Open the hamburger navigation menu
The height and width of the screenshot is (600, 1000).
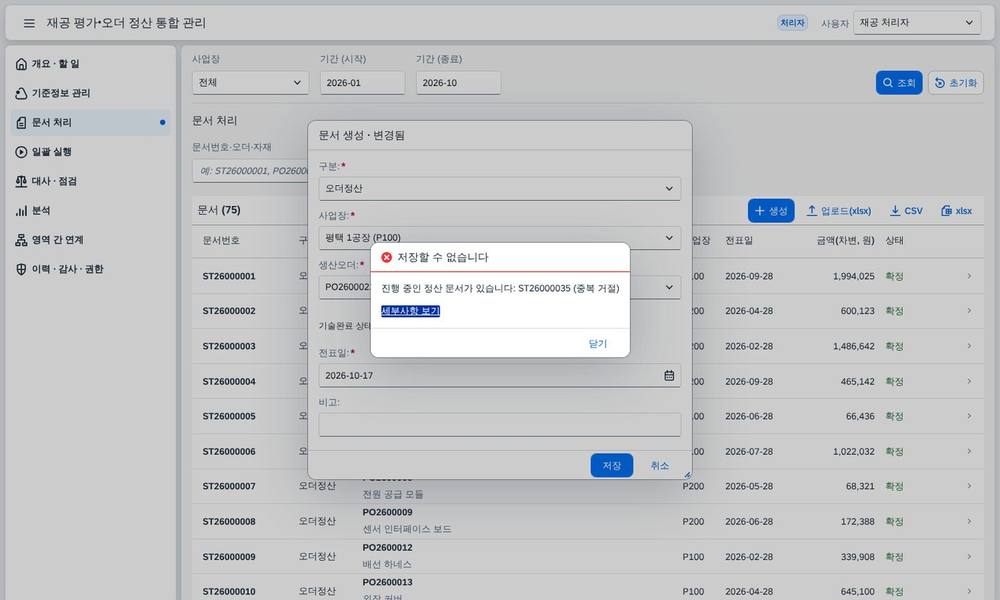point(29,23)
